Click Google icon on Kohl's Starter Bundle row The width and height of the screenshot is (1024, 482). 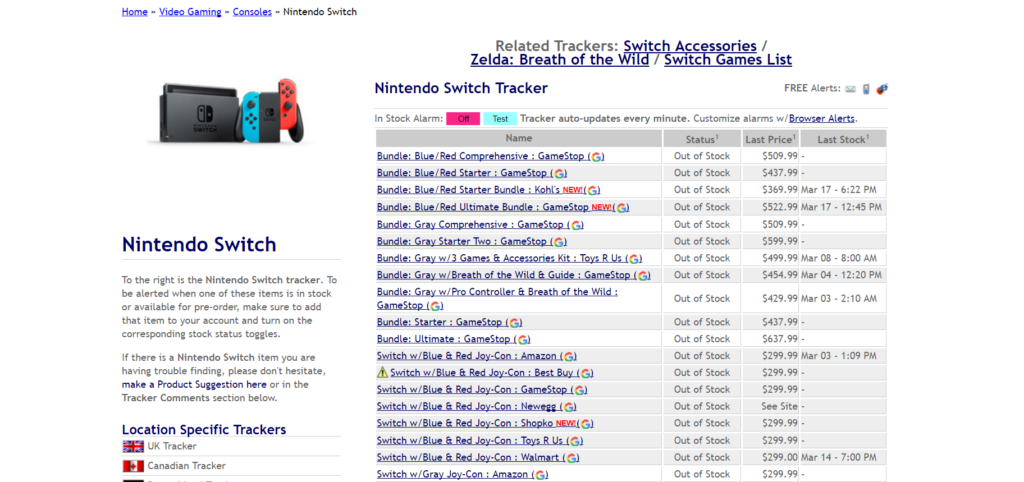click(593, 191)
